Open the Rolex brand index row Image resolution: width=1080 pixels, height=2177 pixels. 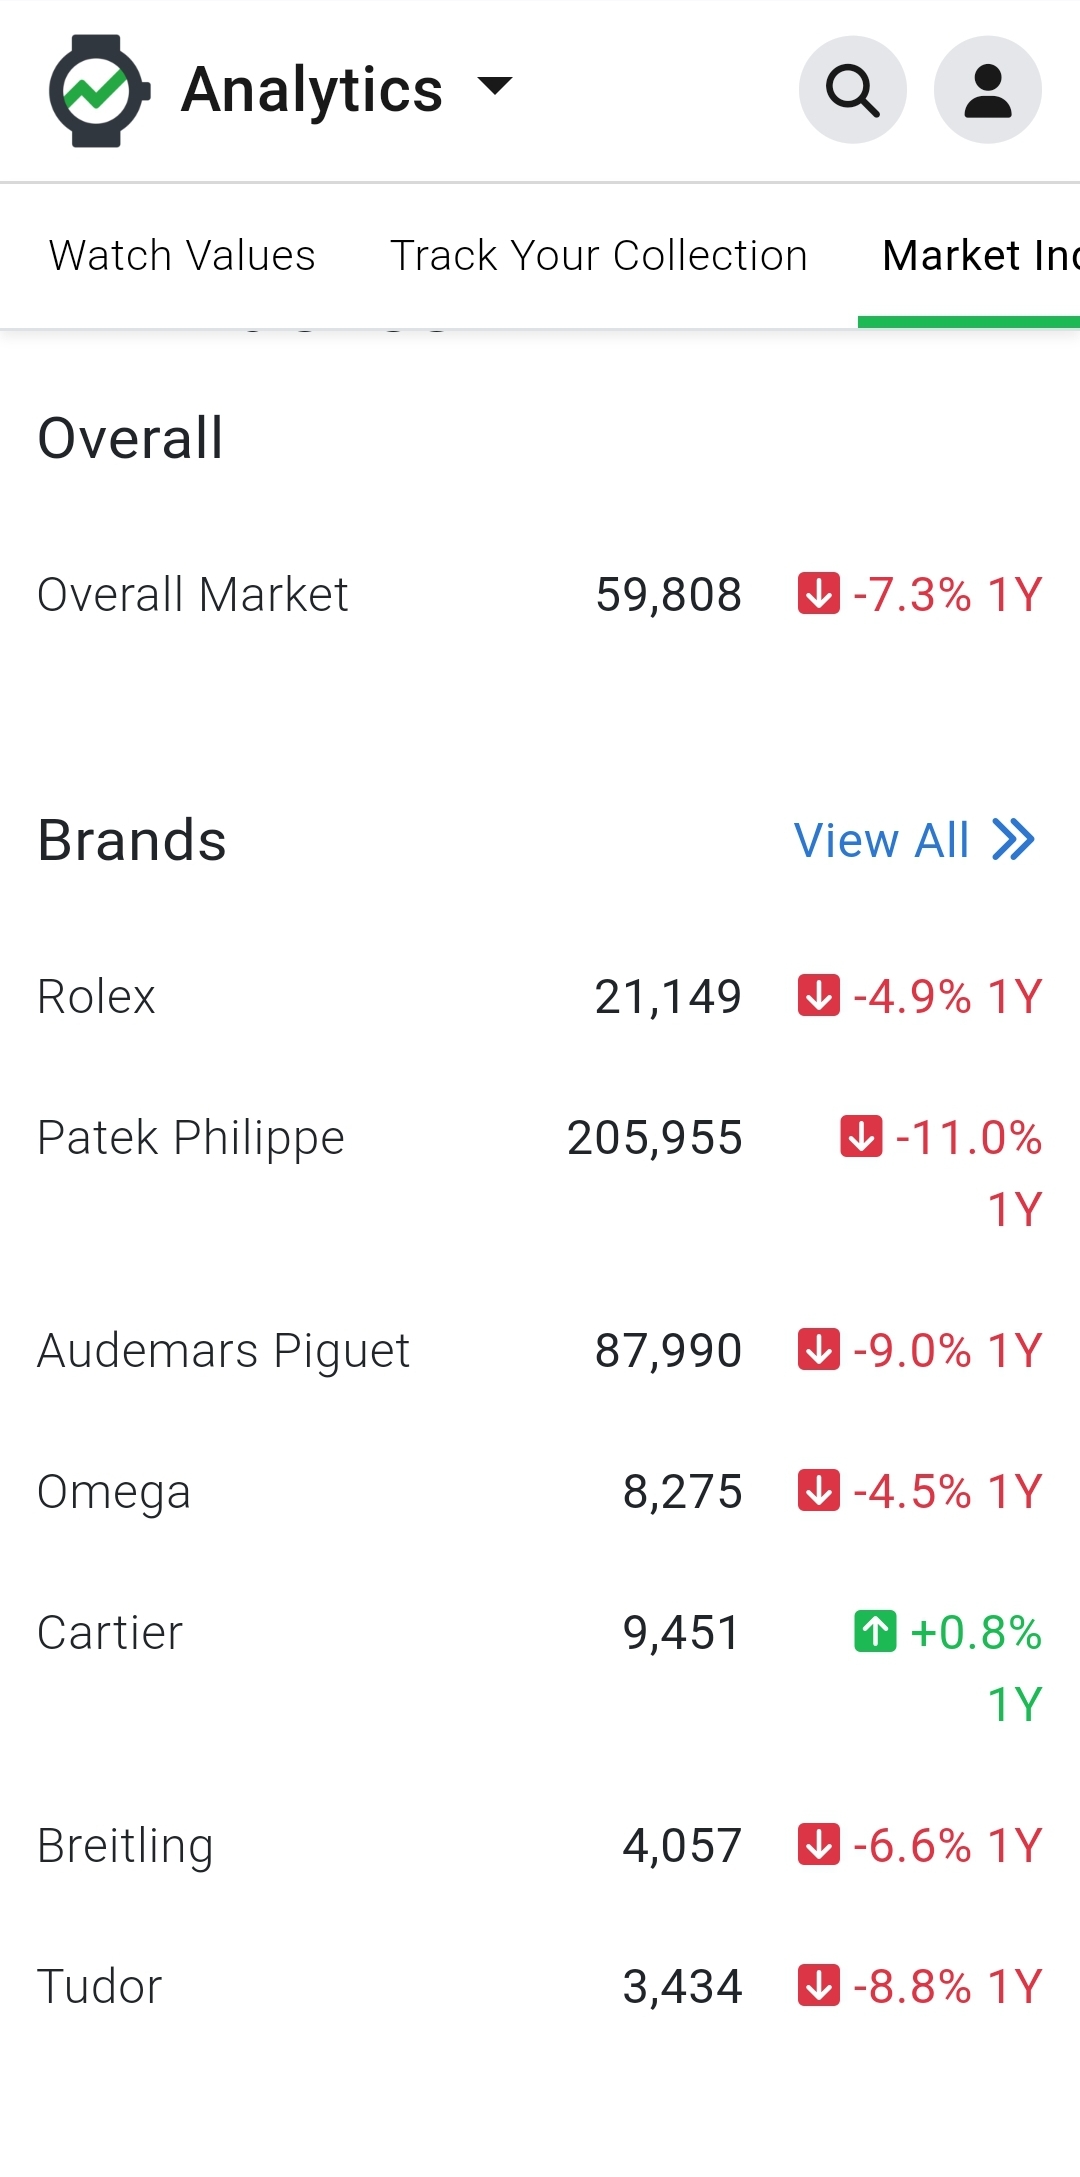click(x=540, y=996)
